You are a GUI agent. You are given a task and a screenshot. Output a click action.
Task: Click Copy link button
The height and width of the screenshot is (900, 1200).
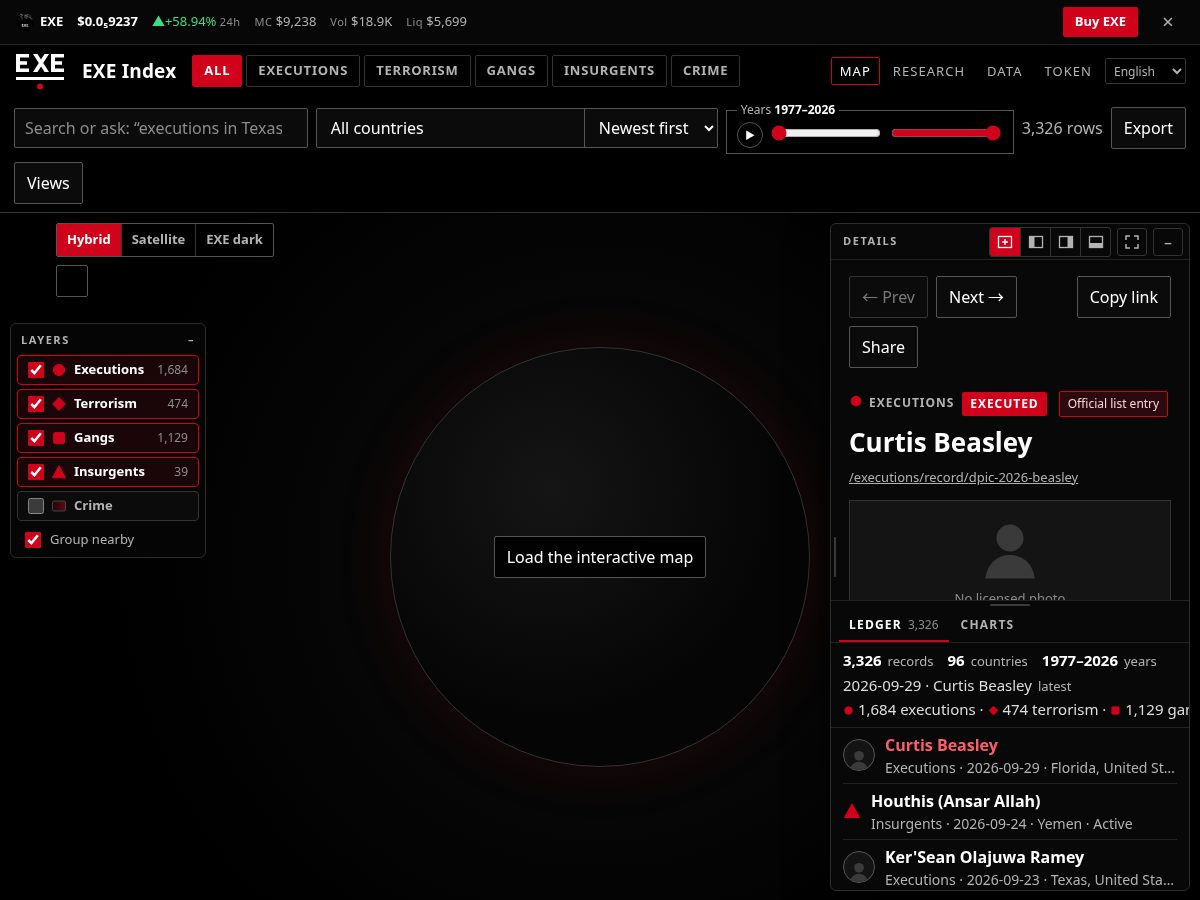(x=1123, y=297)
